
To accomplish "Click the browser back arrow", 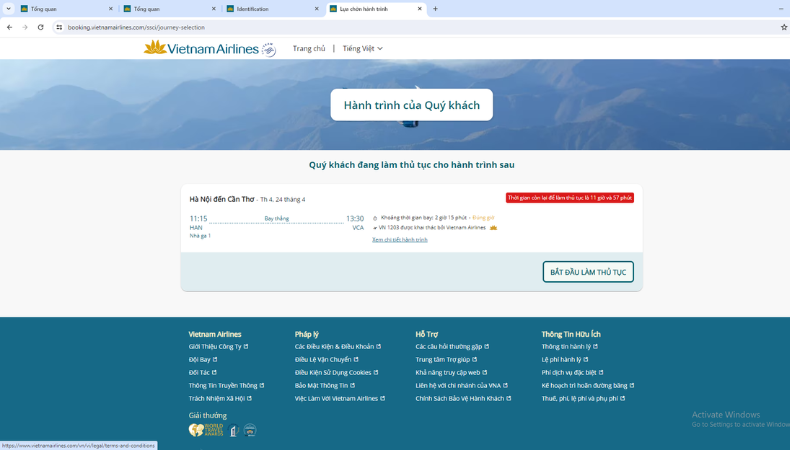I will click(9, 27).
